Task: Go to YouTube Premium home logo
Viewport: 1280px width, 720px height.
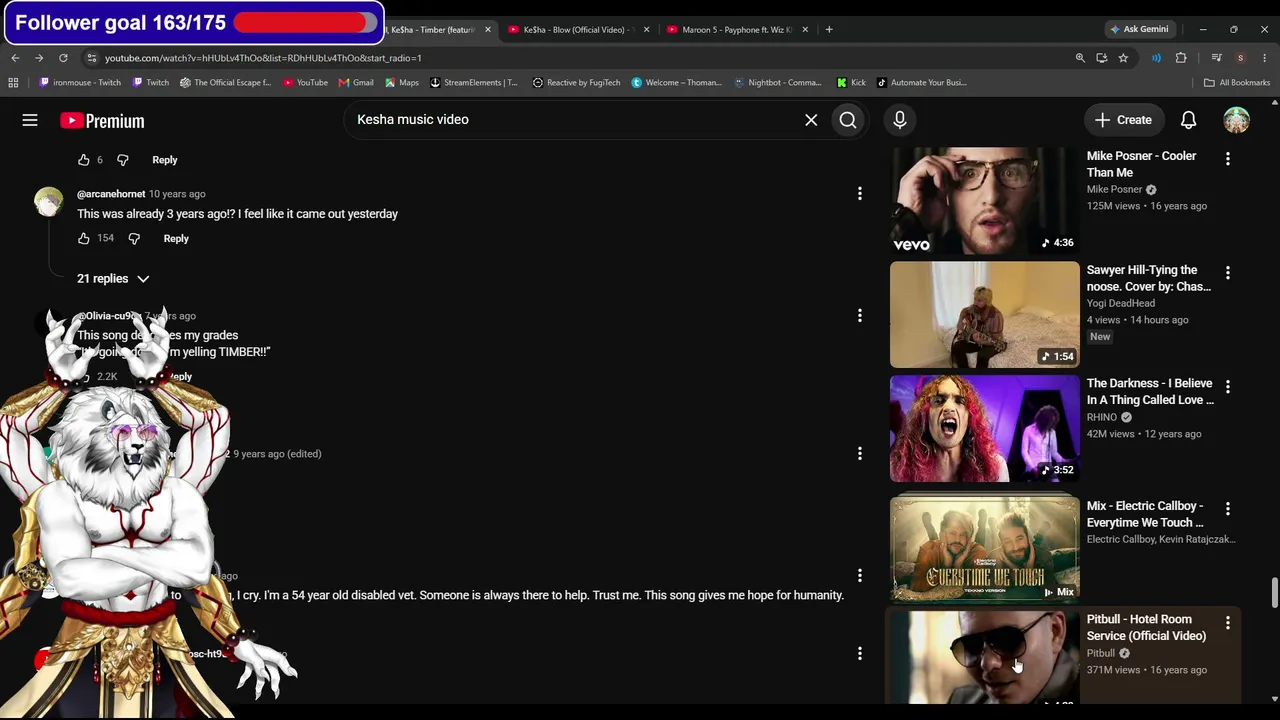Action: click(102, 121)
